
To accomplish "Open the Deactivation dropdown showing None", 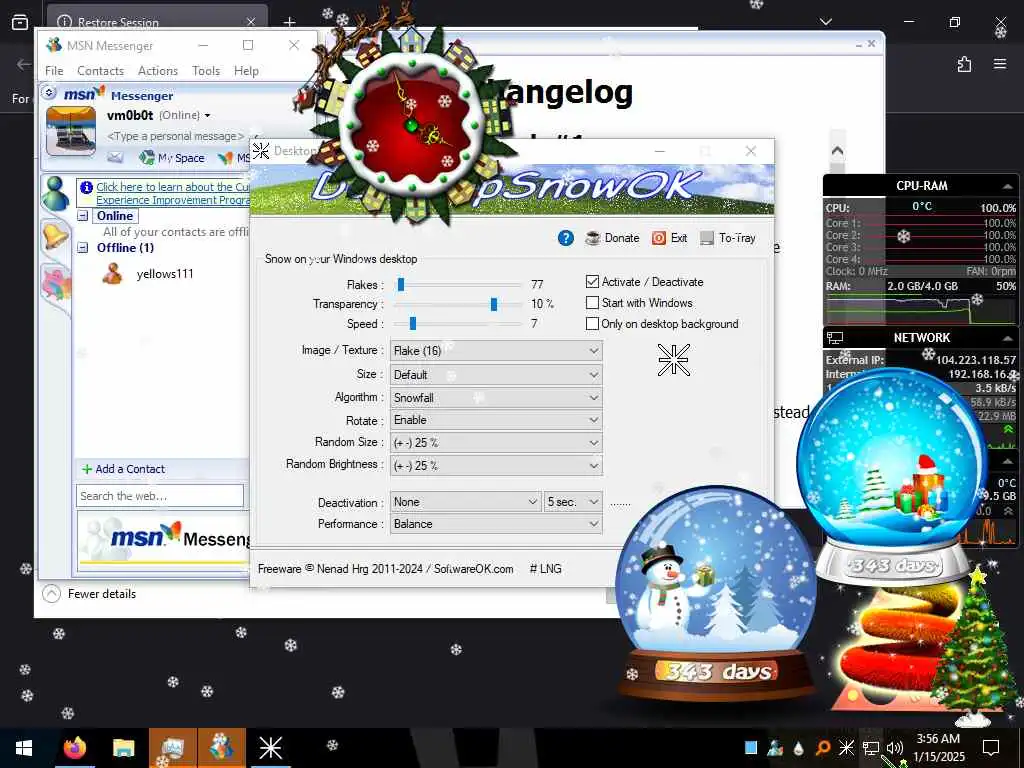I will click(466, 502).
